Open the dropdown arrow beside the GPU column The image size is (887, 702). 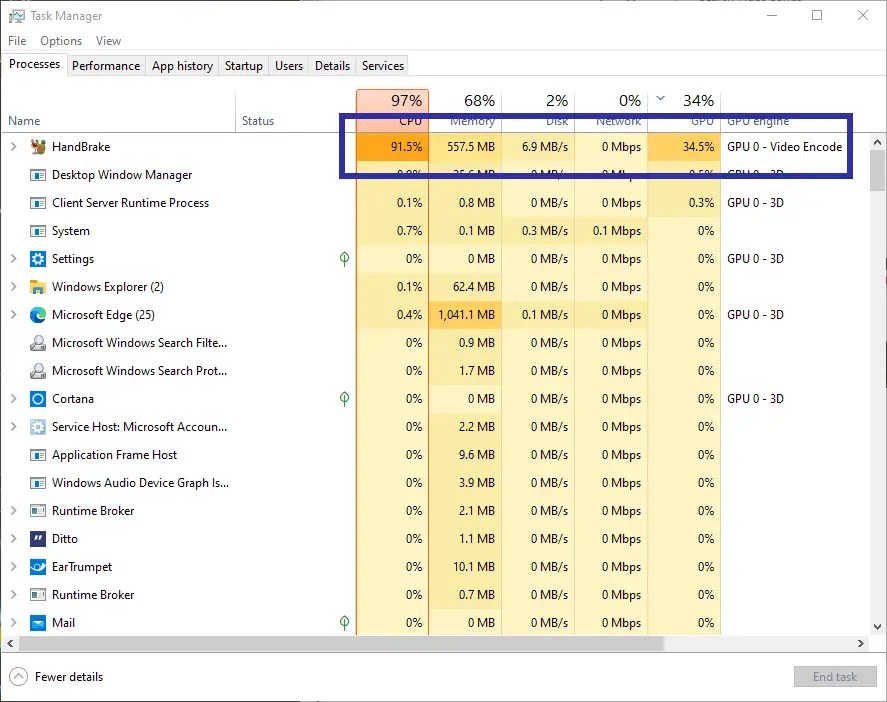pos(660,100)
